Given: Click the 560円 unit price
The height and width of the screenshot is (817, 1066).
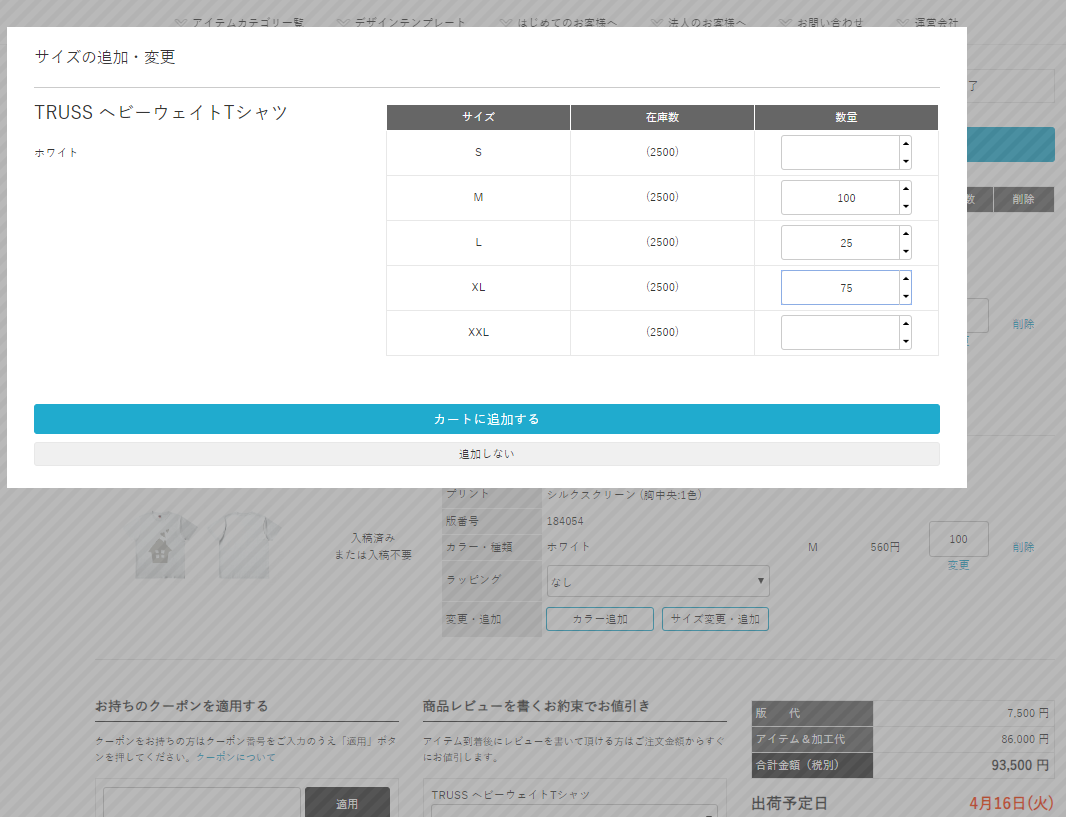Looking at the screenshot, I should click(x=885, y=547).
